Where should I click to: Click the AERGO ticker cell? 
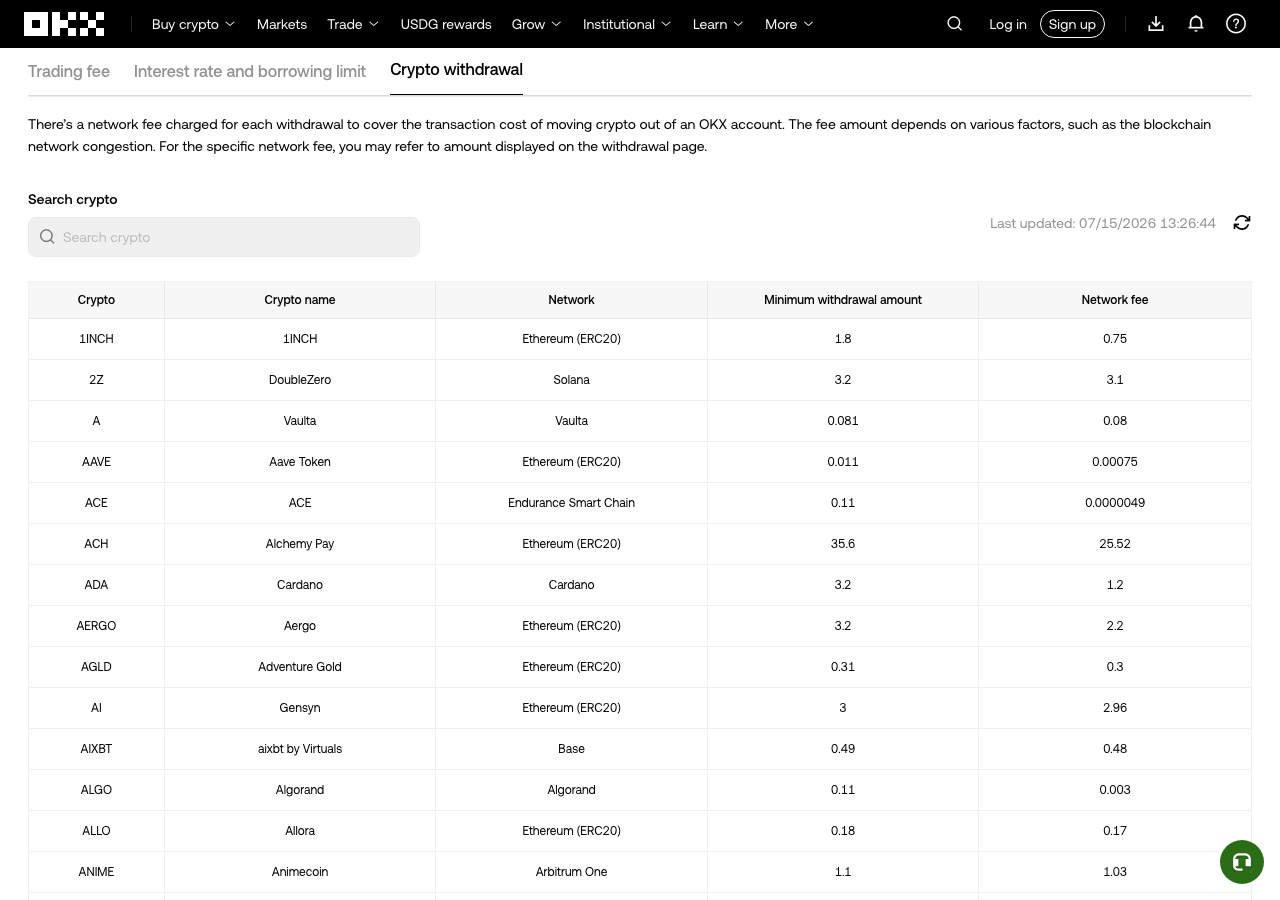coord(96,626)
